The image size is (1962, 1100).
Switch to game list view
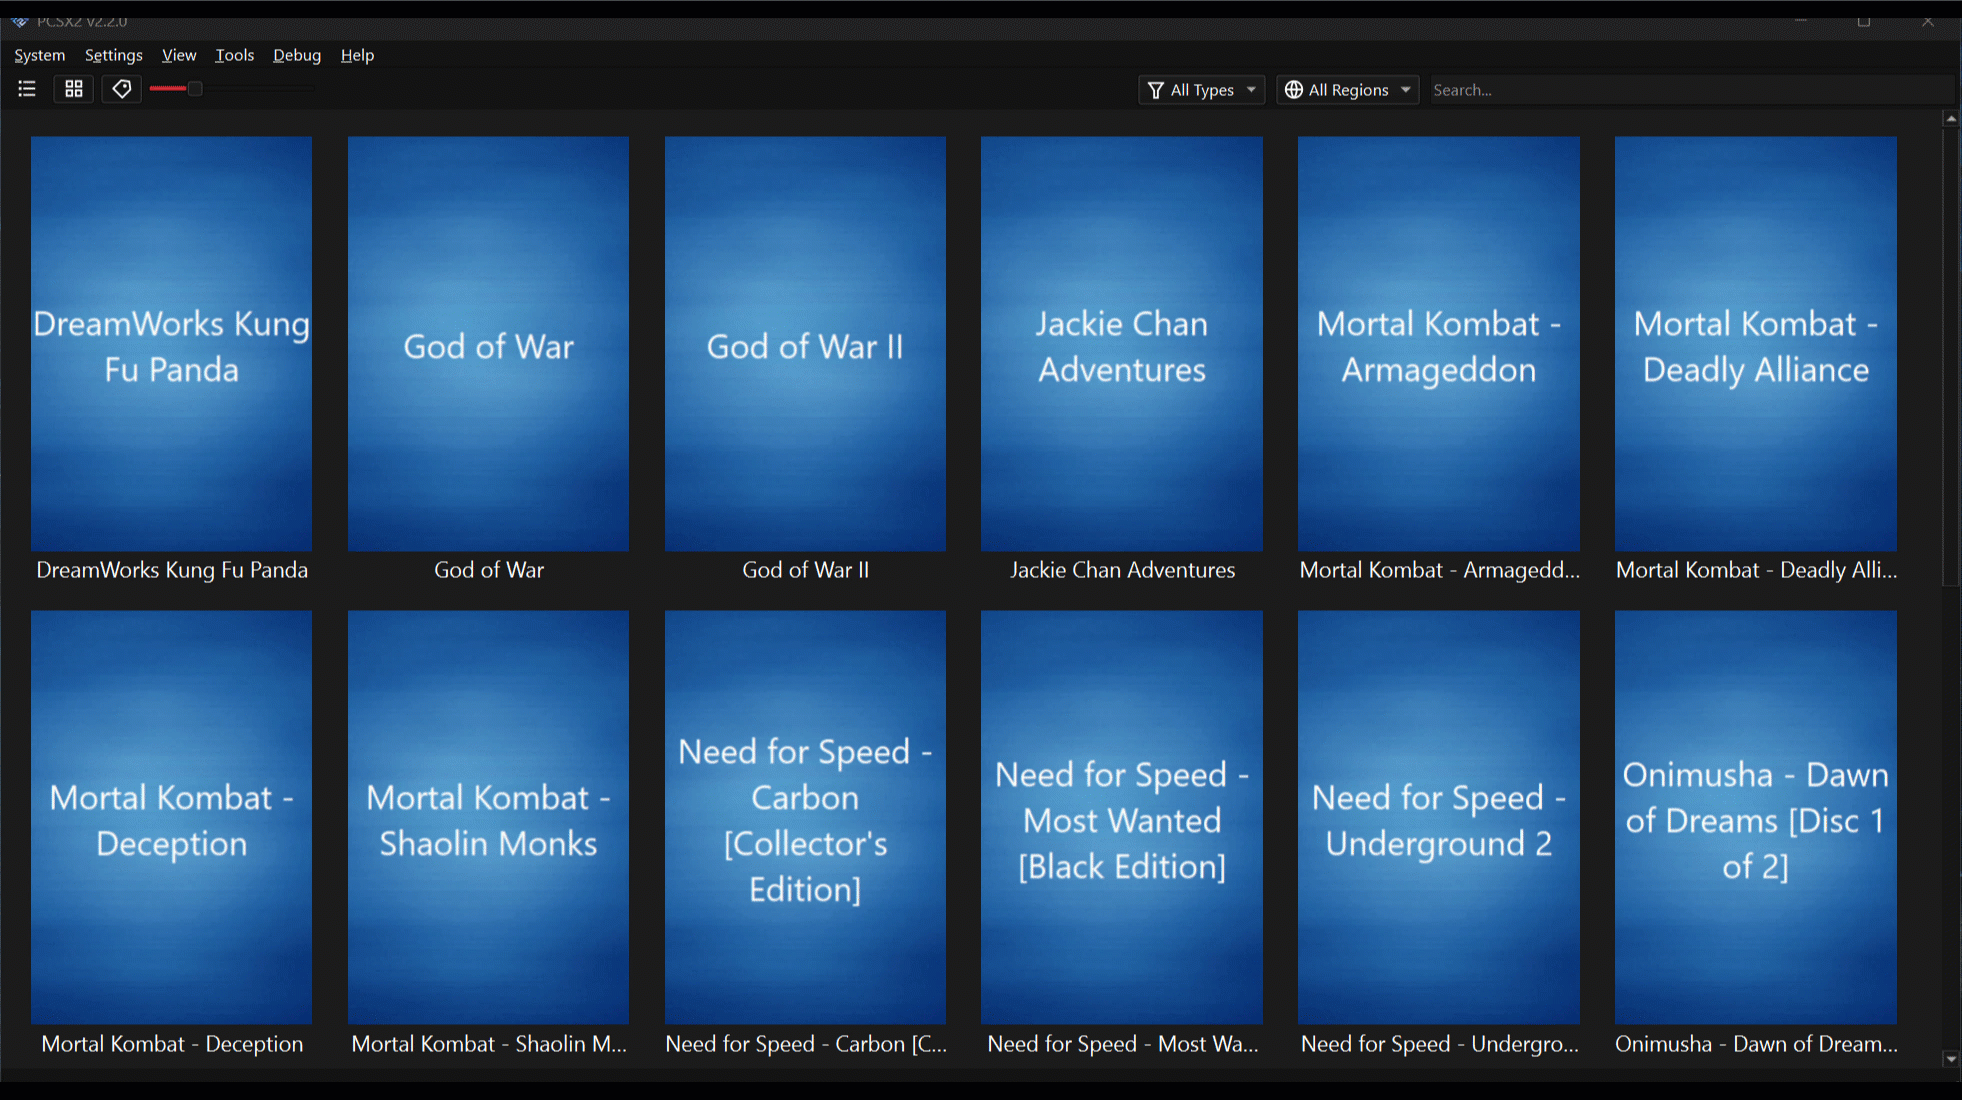click(x=27, y=89)
